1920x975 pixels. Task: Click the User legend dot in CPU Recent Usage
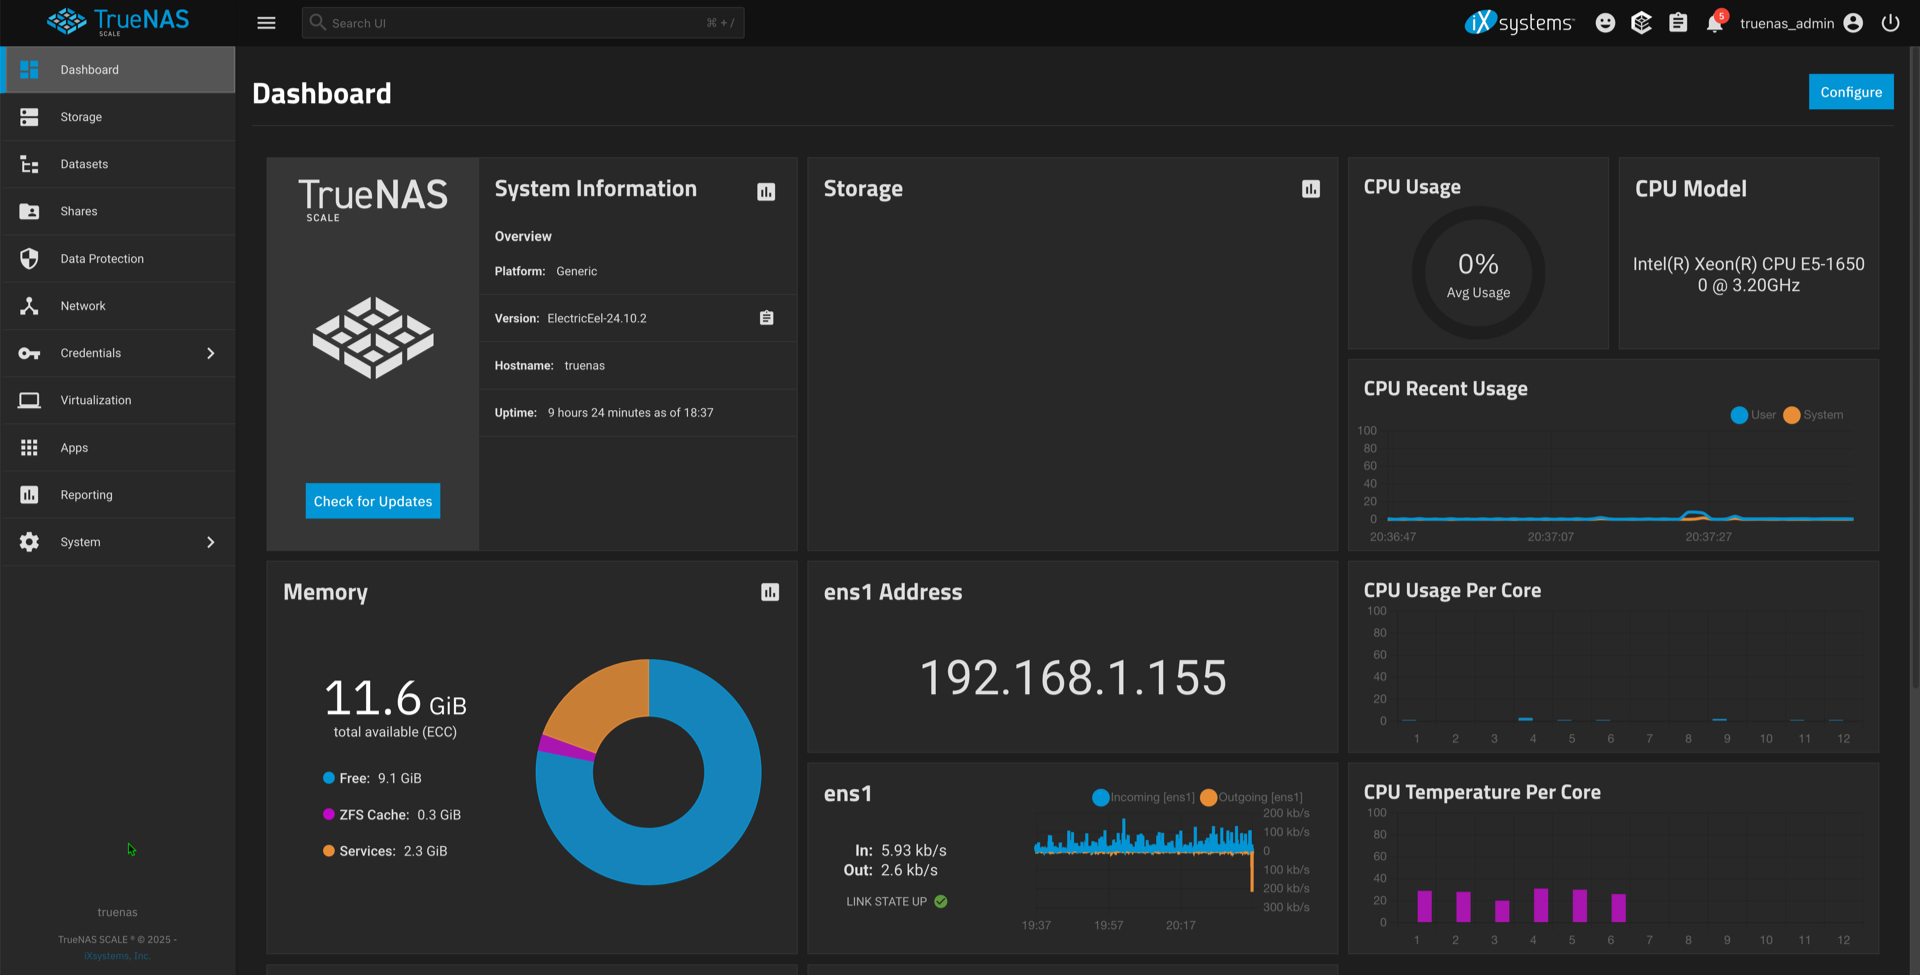click(1739, 415)
